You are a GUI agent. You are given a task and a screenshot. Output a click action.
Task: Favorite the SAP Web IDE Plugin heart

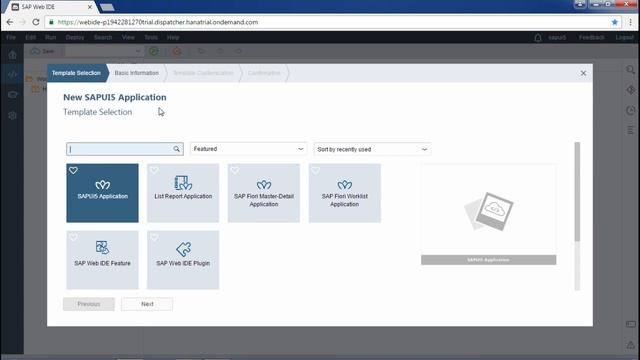coord(154,238)
